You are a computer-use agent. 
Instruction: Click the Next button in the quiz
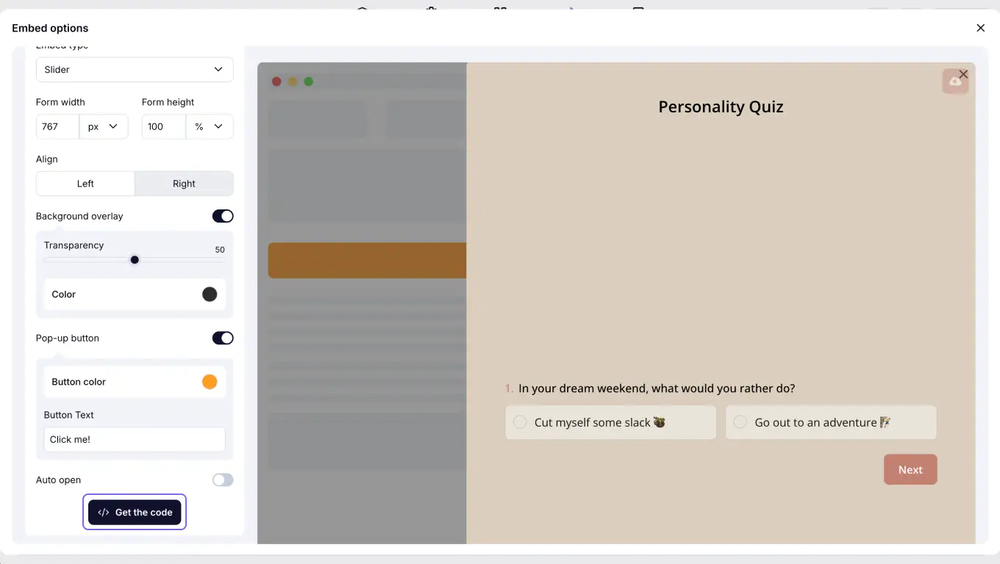pos(910,470)
